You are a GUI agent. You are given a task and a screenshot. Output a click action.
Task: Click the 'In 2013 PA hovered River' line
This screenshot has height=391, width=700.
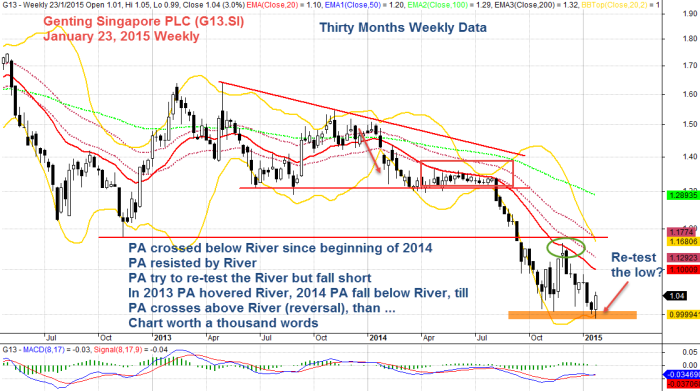tap(298, 293)
